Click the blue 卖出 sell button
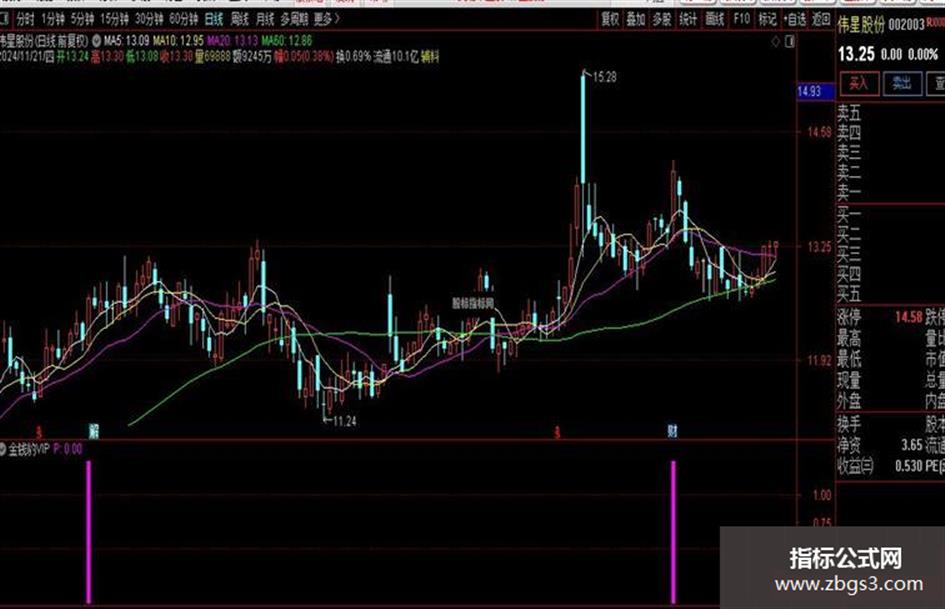 click(902, 83)
